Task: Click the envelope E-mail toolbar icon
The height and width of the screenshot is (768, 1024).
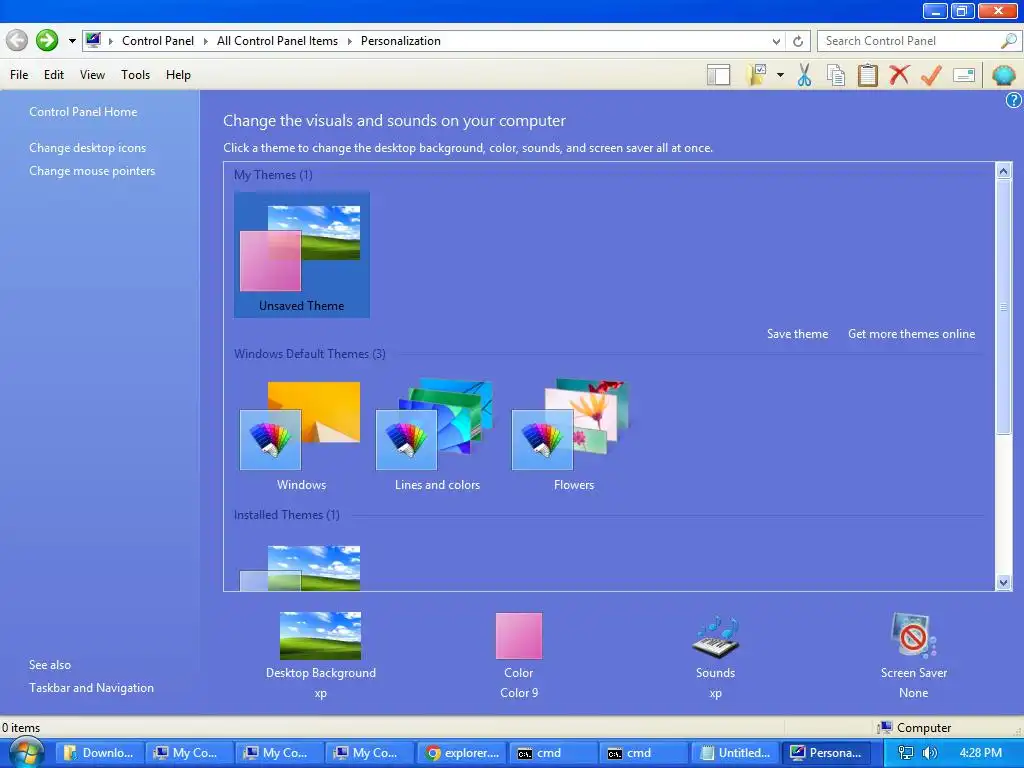Action: pos(964,75)
